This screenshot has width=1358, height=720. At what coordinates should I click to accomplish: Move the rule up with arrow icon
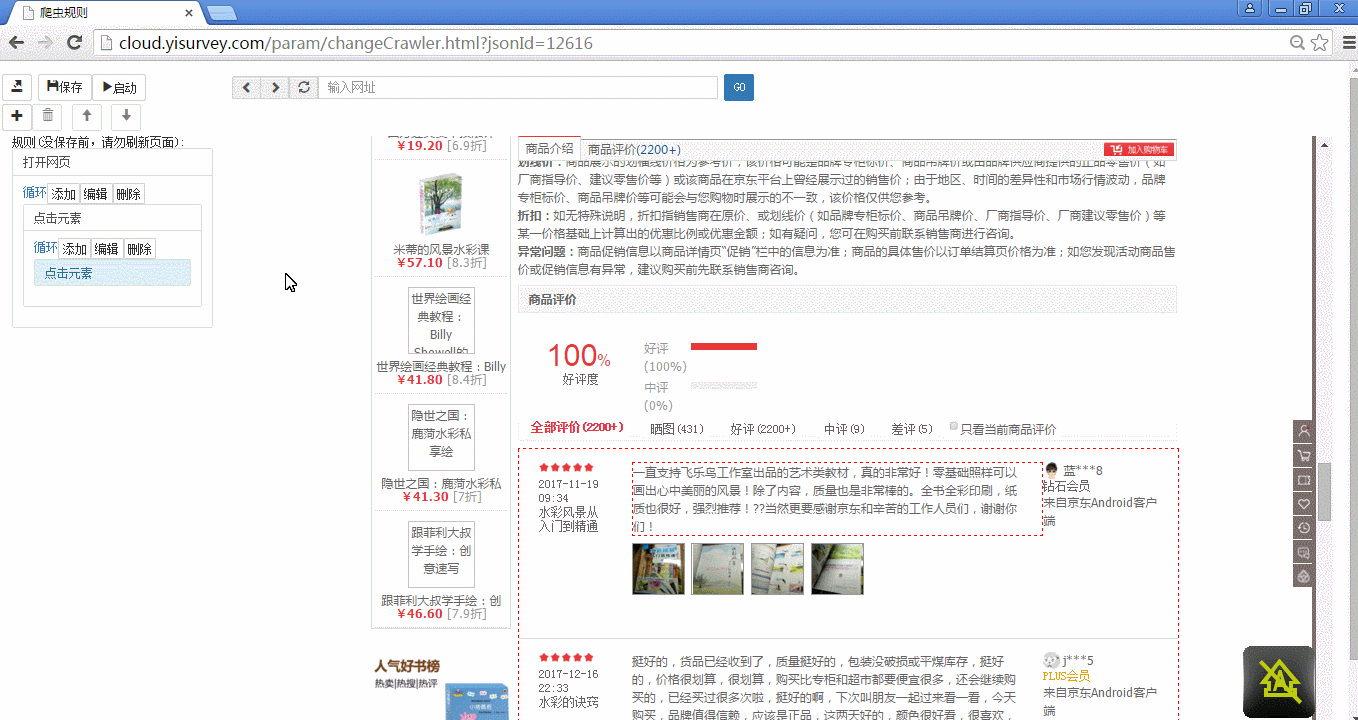click(87, 116)
